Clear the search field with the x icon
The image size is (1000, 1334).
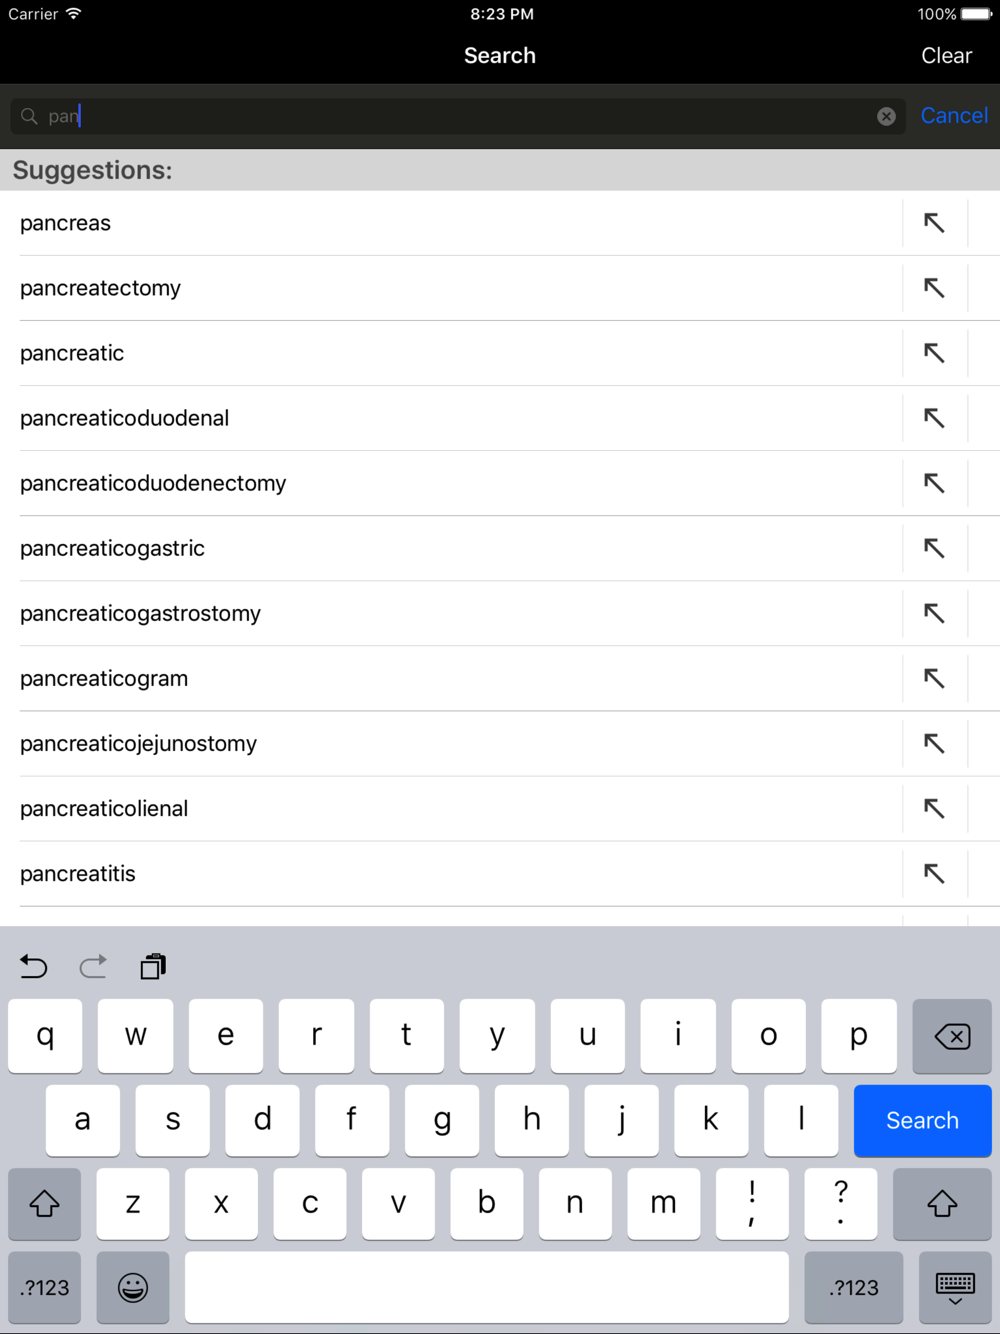(886, 116)
